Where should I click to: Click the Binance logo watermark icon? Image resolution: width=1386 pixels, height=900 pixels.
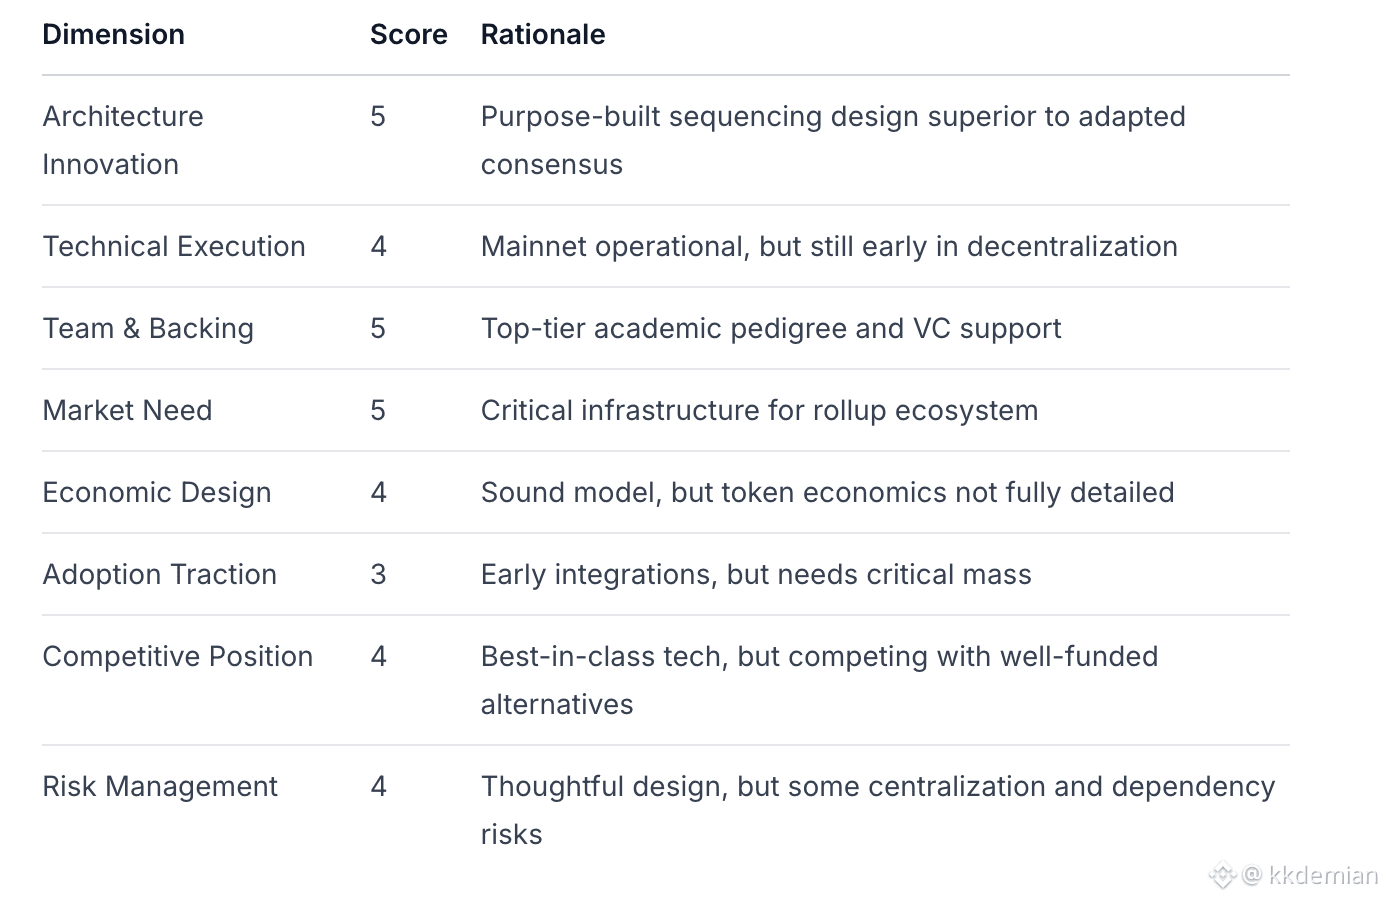pos(1222,876)
